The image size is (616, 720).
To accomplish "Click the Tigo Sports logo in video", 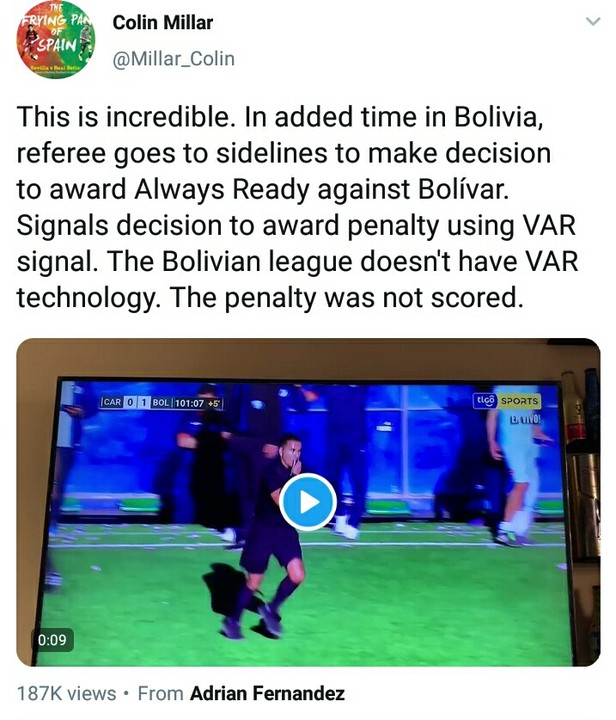I will 507,401.
